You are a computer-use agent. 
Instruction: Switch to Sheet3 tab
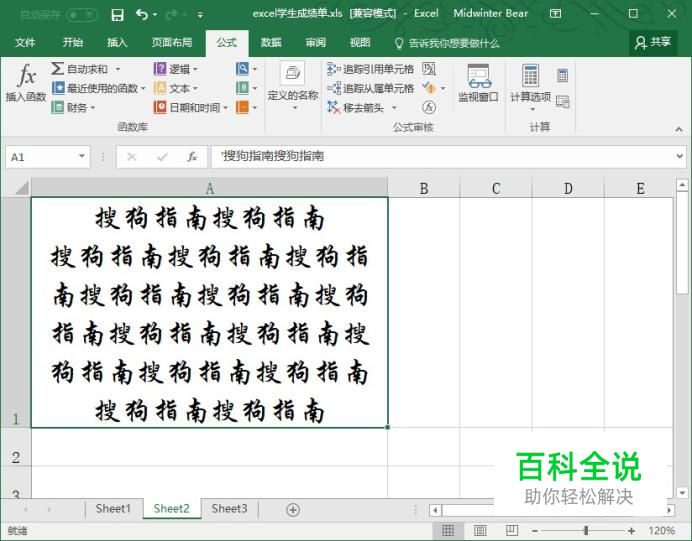(x=229, y=509)
